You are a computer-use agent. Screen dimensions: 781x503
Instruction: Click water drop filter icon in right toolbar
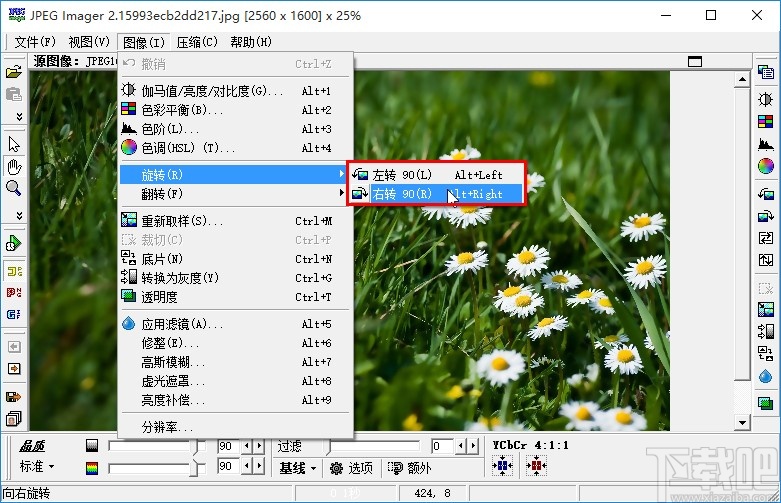click(x=766, y=376)
